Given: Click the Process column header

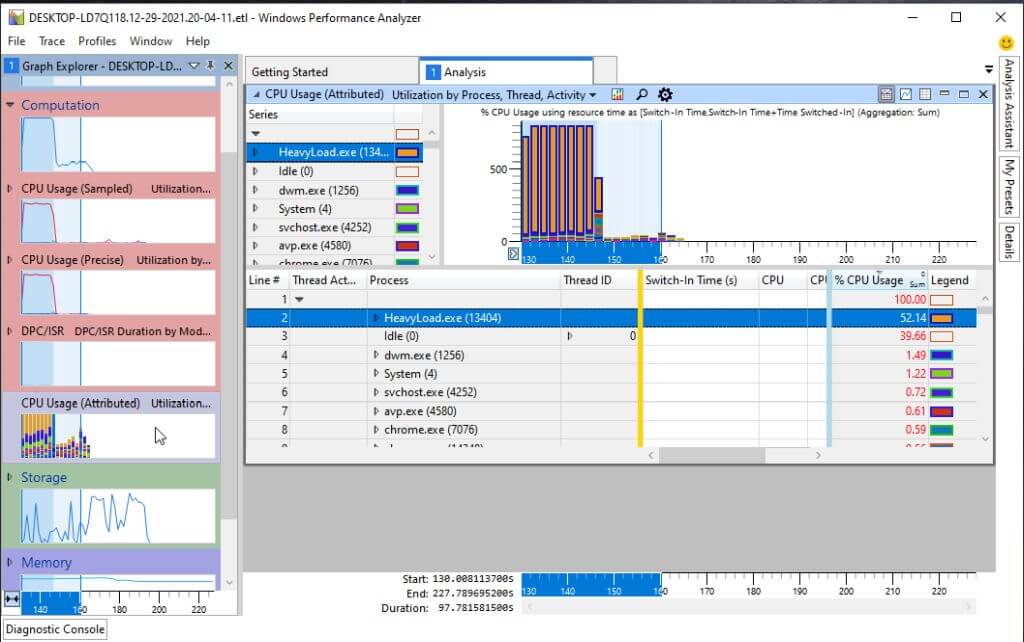Looking at the screenshot, I should 463,280.
